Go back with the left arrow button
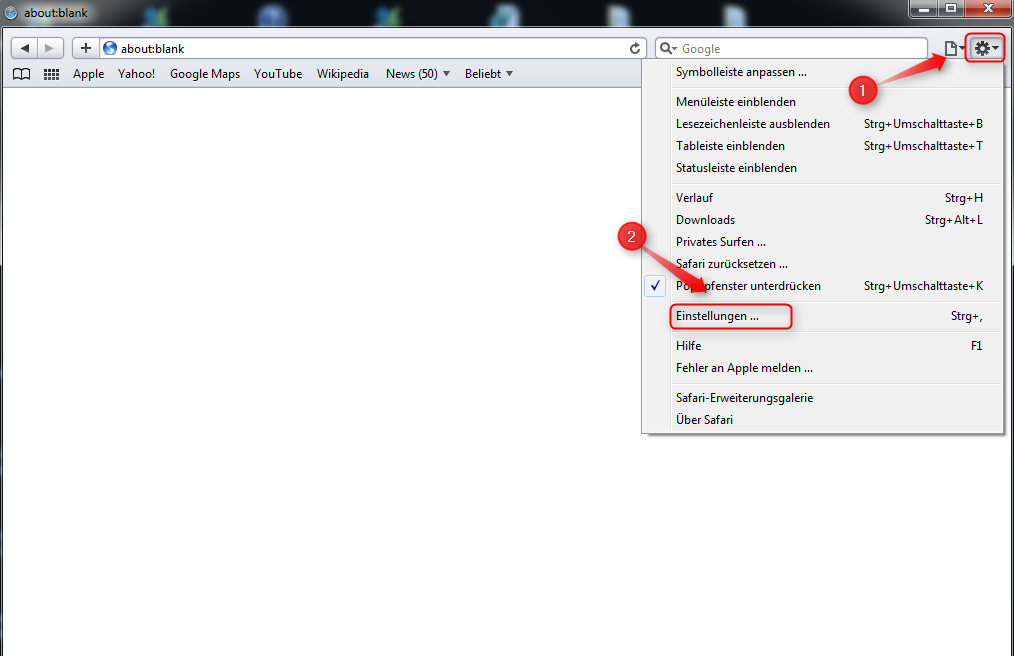The height and width of the screenshot is (656, 1014). (x=25, y=49)
